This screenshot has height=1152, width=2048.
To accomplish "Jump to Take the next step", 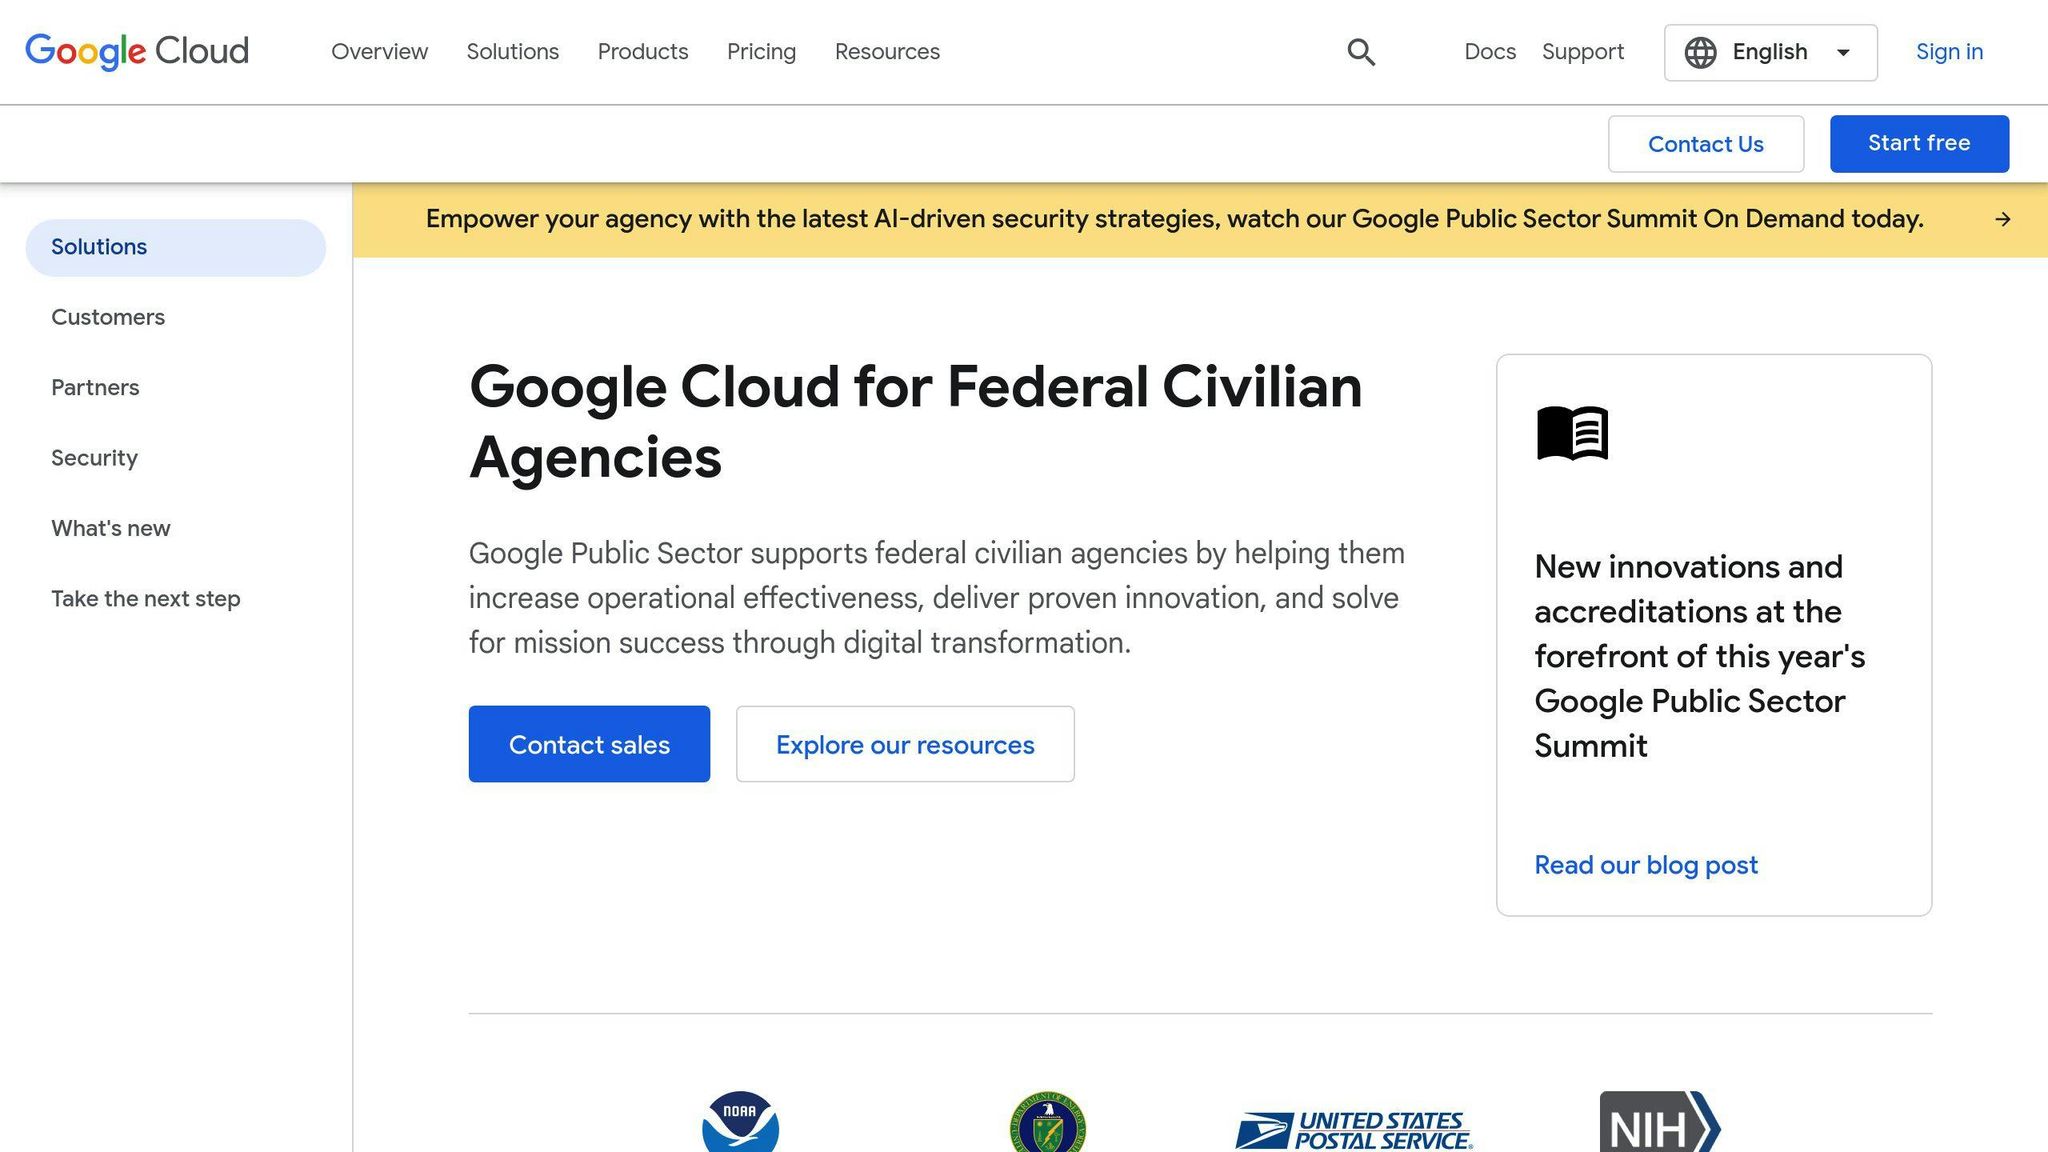I will tap(146, 599).
